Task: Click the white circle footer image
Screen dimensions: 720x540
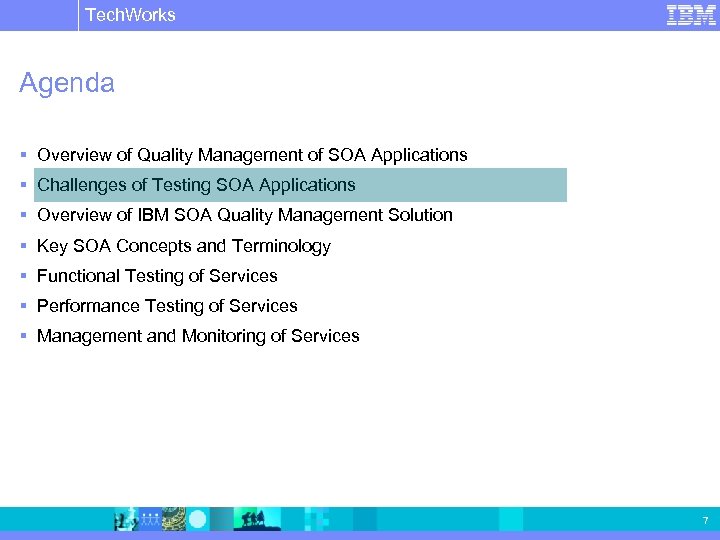Action: pos(198,519)
